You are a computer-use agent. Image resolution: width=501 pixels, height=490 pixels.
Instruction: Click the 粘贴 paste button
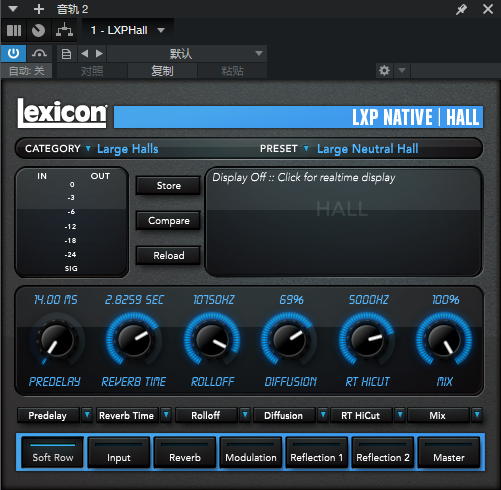coord(232,71)
